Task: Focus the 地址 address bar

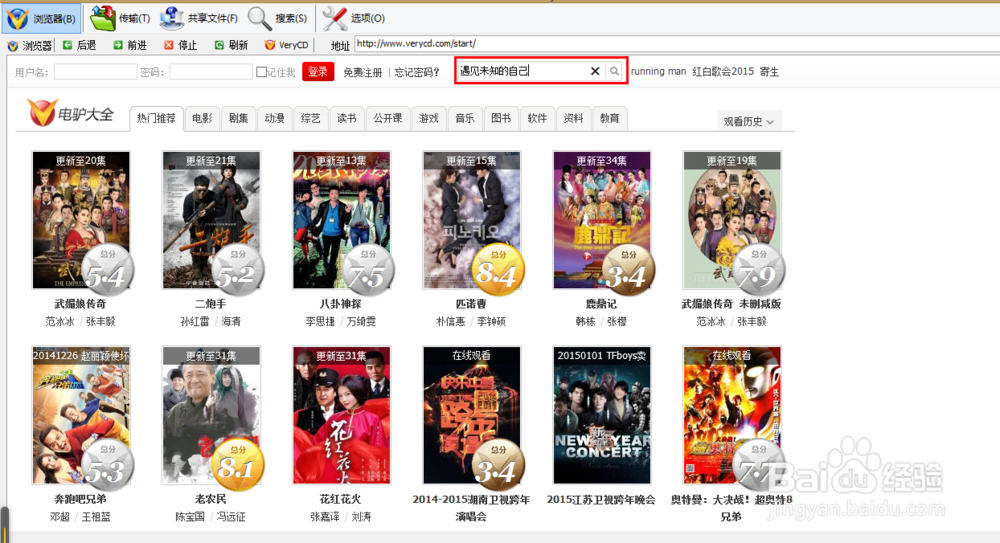Action: (x=676, y=44)
